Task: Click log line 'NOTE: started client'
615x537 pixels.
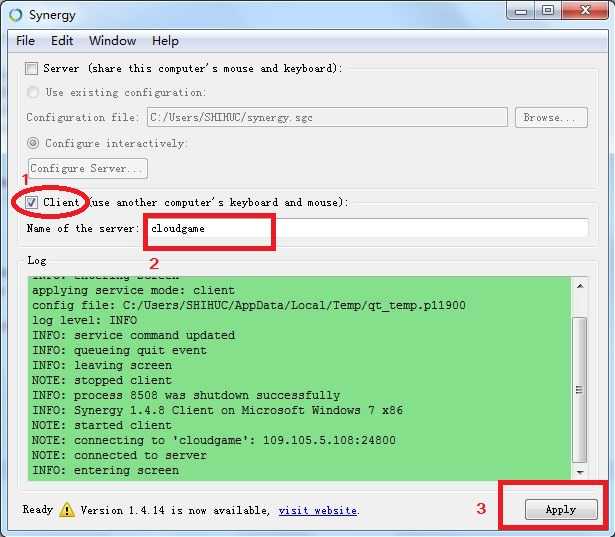Action: tap(102, 425)
